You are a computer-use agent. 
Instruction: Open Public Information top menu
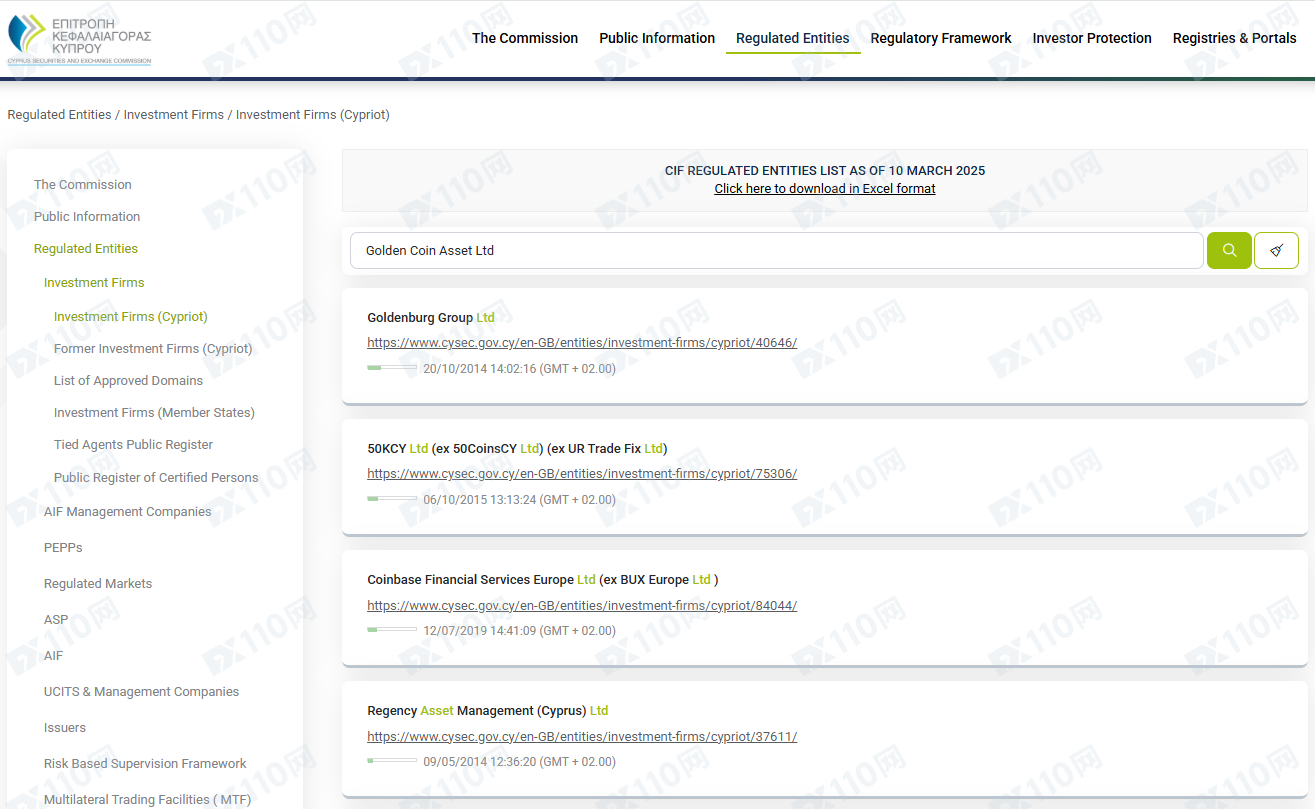[x=657, y=38]
